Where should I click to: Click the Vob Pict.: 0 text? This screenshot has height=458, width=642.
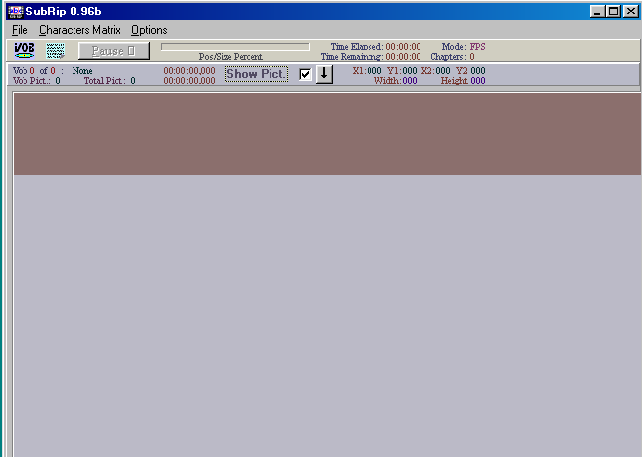point(37,81)
